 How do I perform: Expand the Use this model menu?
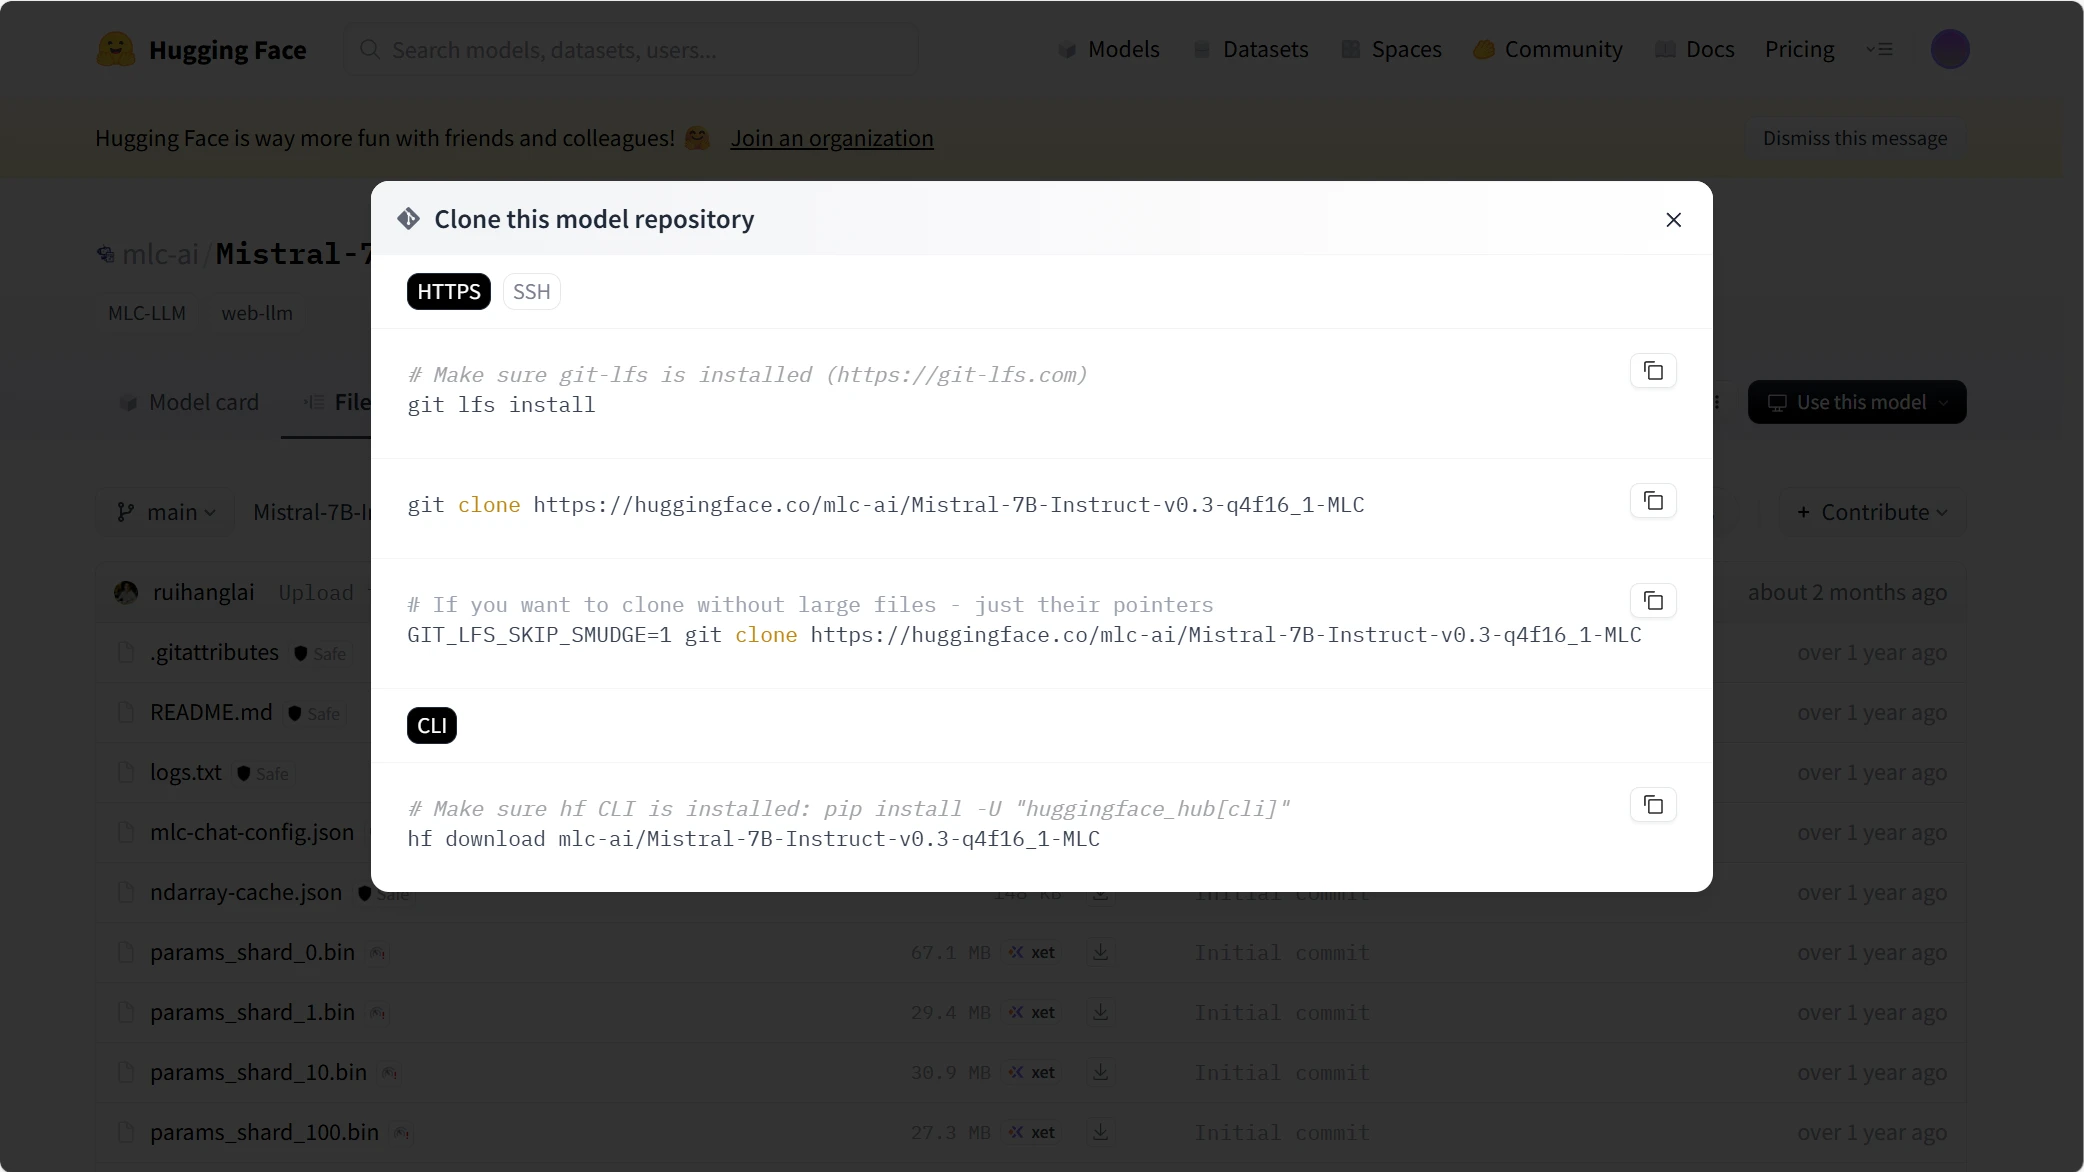tap(1856, 402)
